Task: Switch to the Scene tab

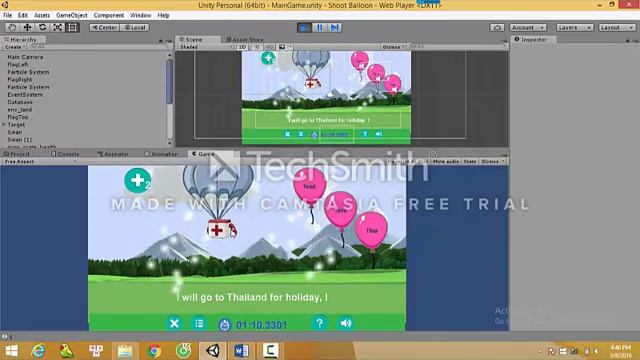Action: pyautogui.click(x=198, y=40)
